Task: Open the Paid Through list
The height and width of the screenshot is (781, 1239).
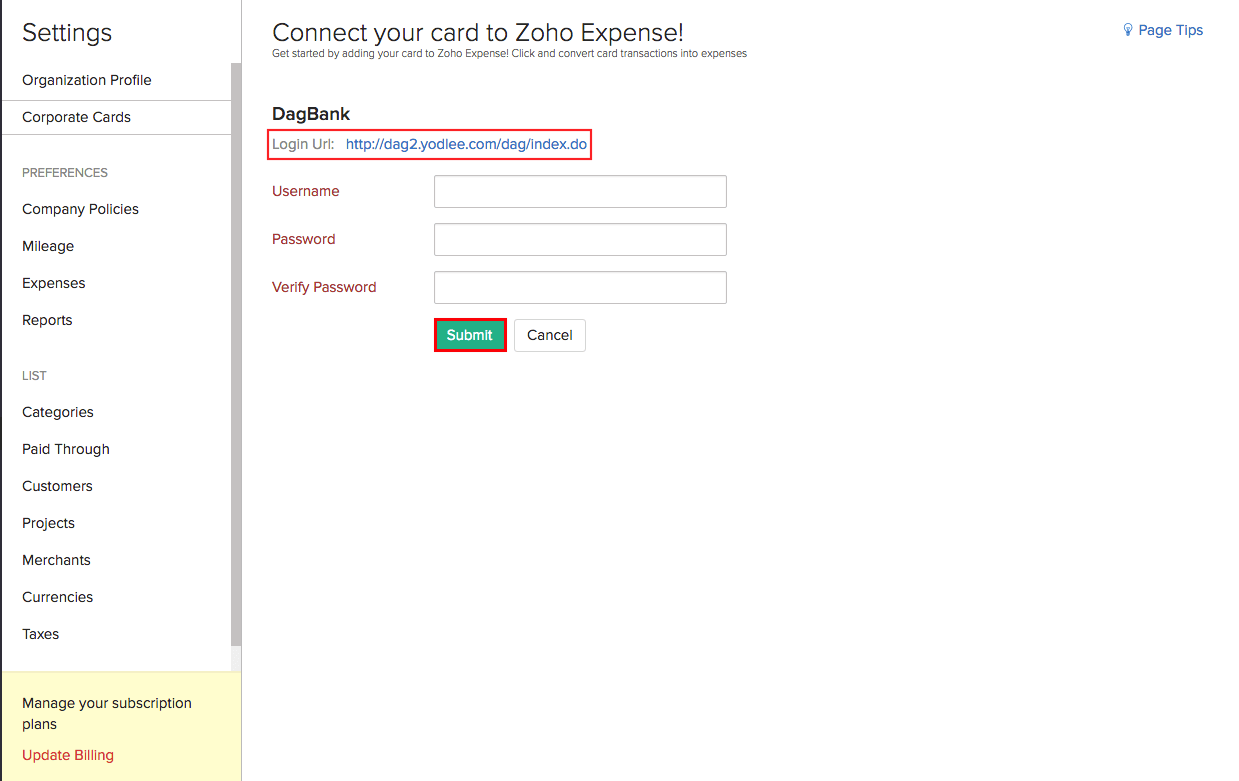Action: click(x=66, y=449)
